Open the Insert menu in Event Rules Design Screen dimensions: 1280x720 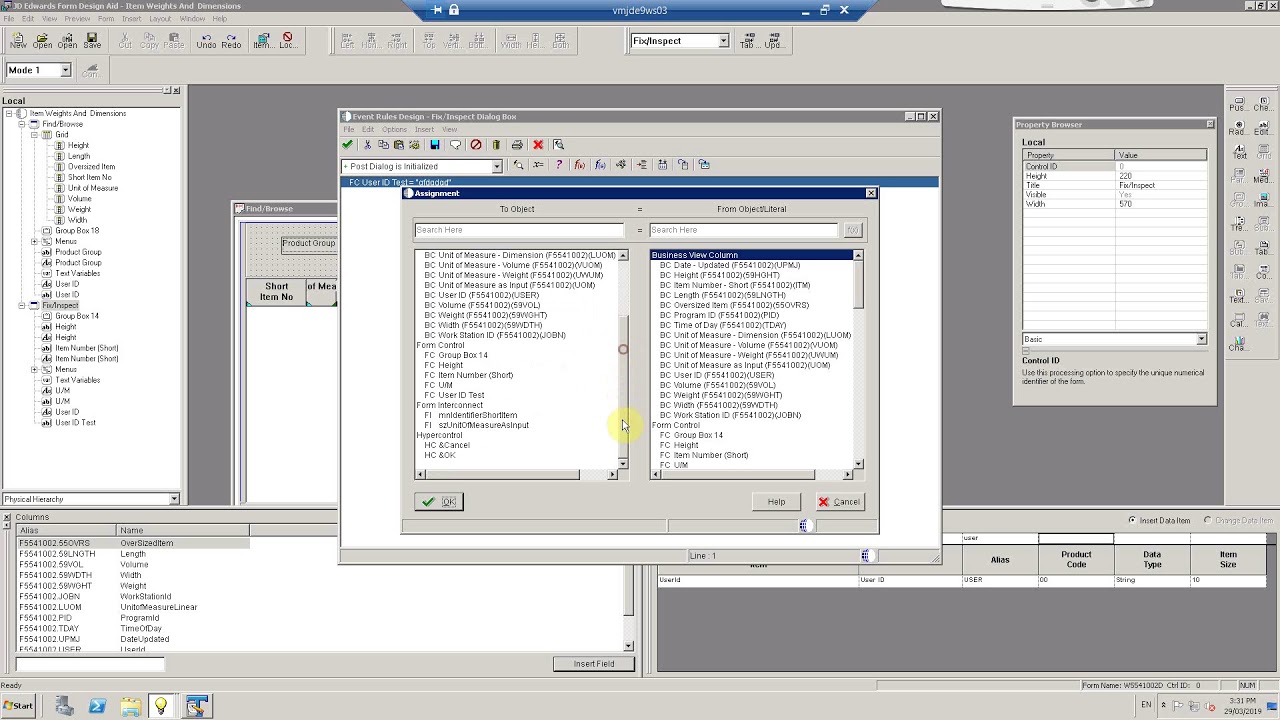pos(424,129)
